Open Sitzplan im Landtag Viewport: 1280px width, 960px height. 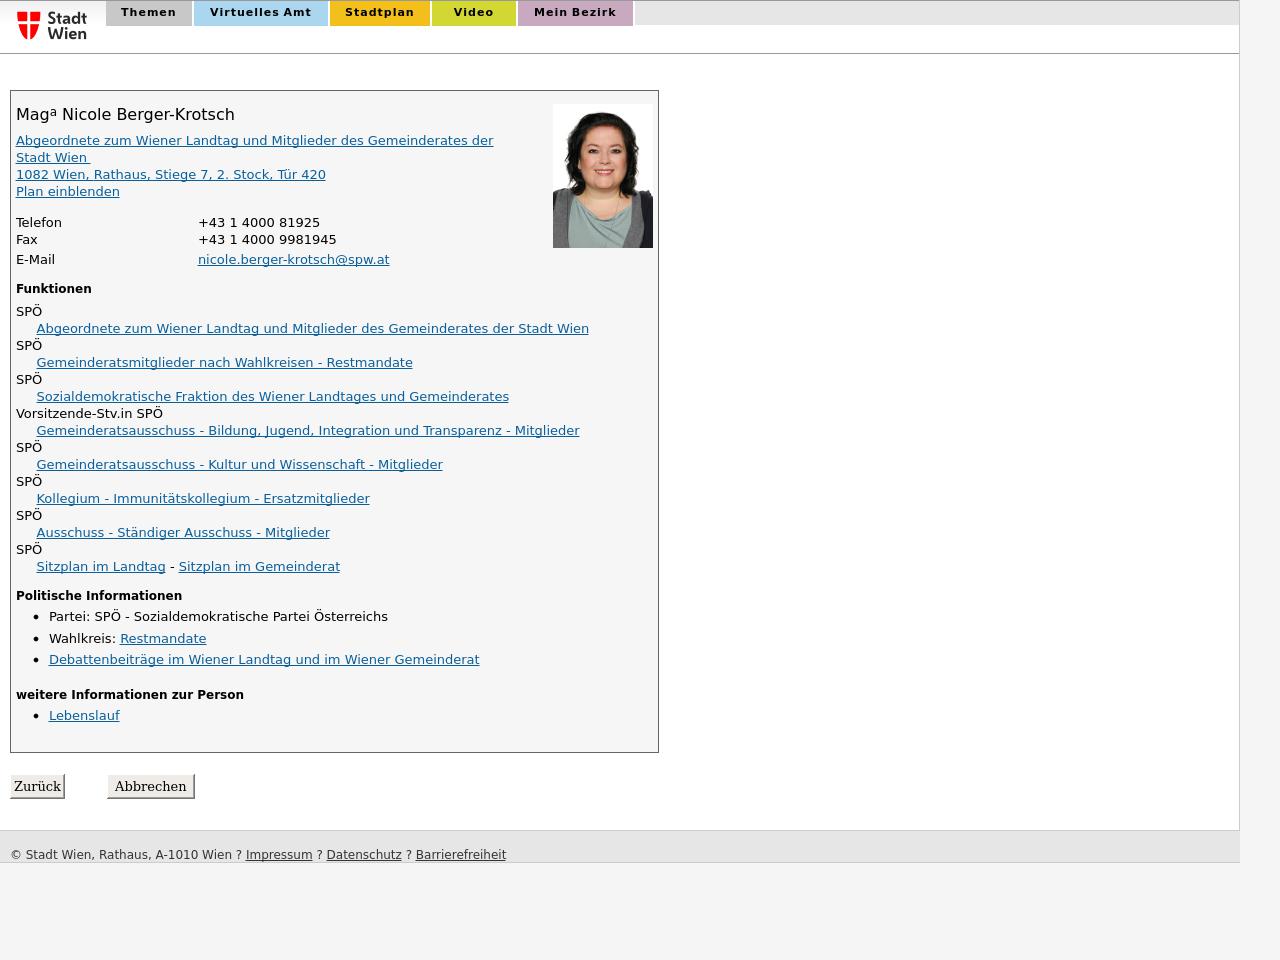tap(101, 566)
